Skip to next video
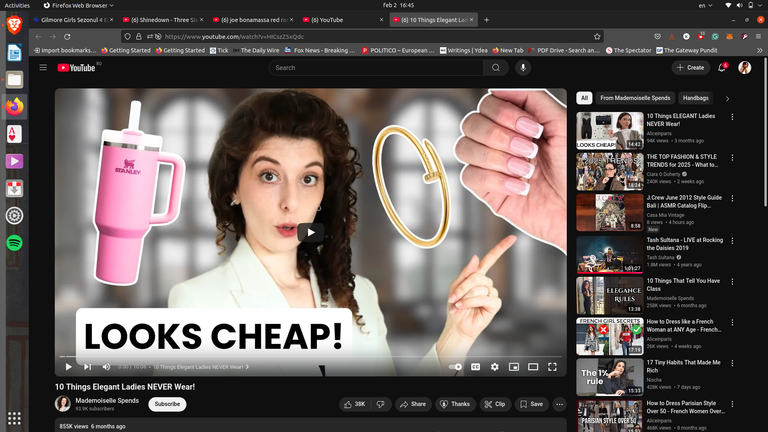Viewport: 768px width, 432px height. [87, 367]
